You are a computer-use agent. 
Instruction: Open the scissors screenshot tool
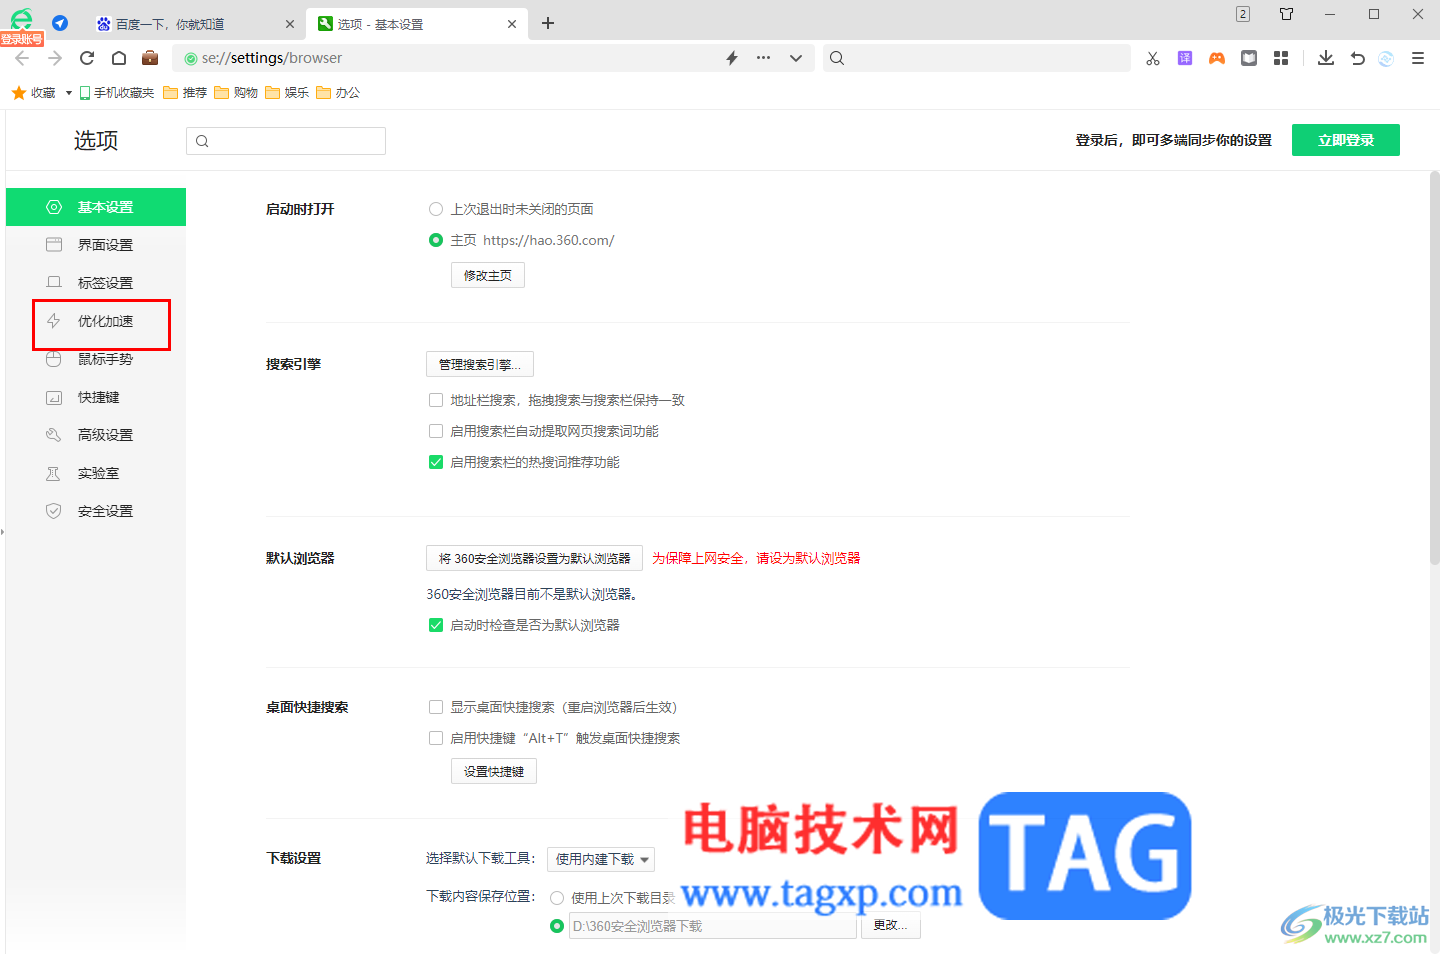click(1153, 58)
